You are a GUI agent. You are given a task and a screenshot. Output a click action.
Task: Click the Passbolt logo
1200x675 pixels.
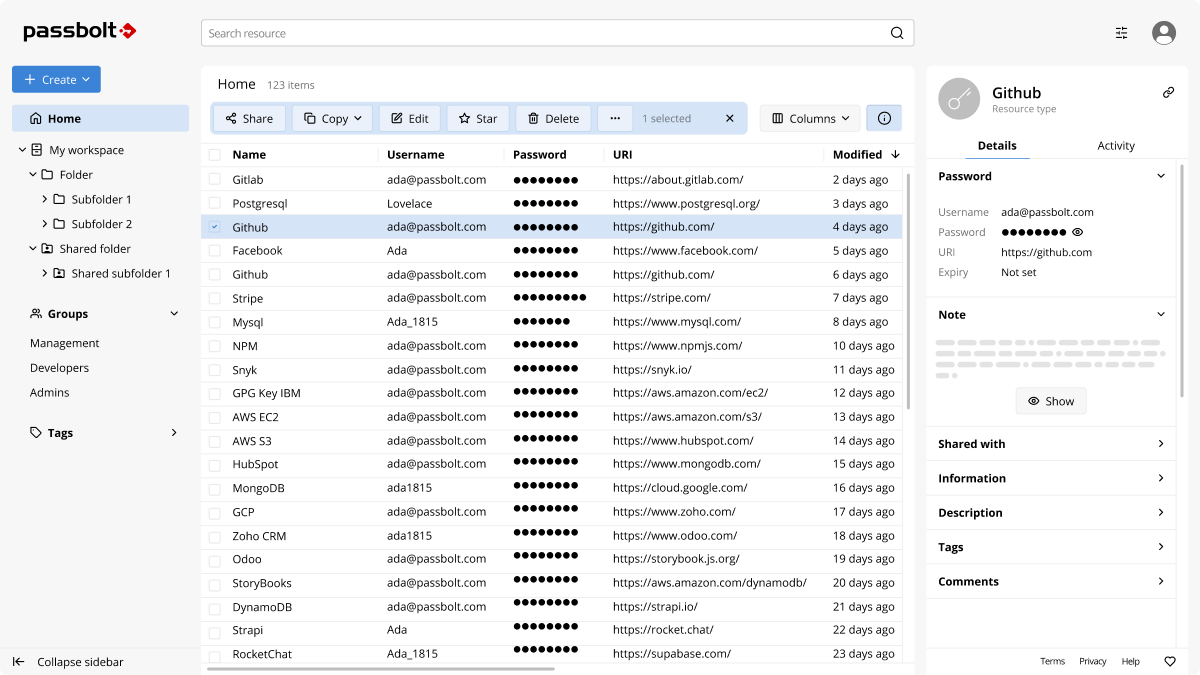click(x=80, y=31)
